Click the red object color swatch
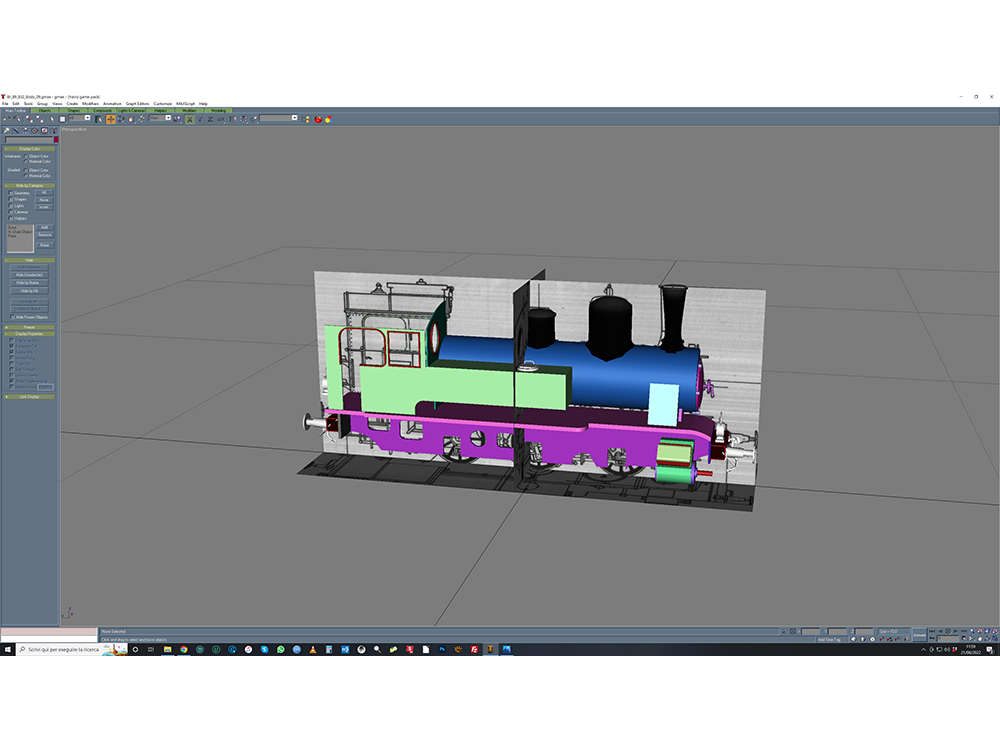 (56, 140)
